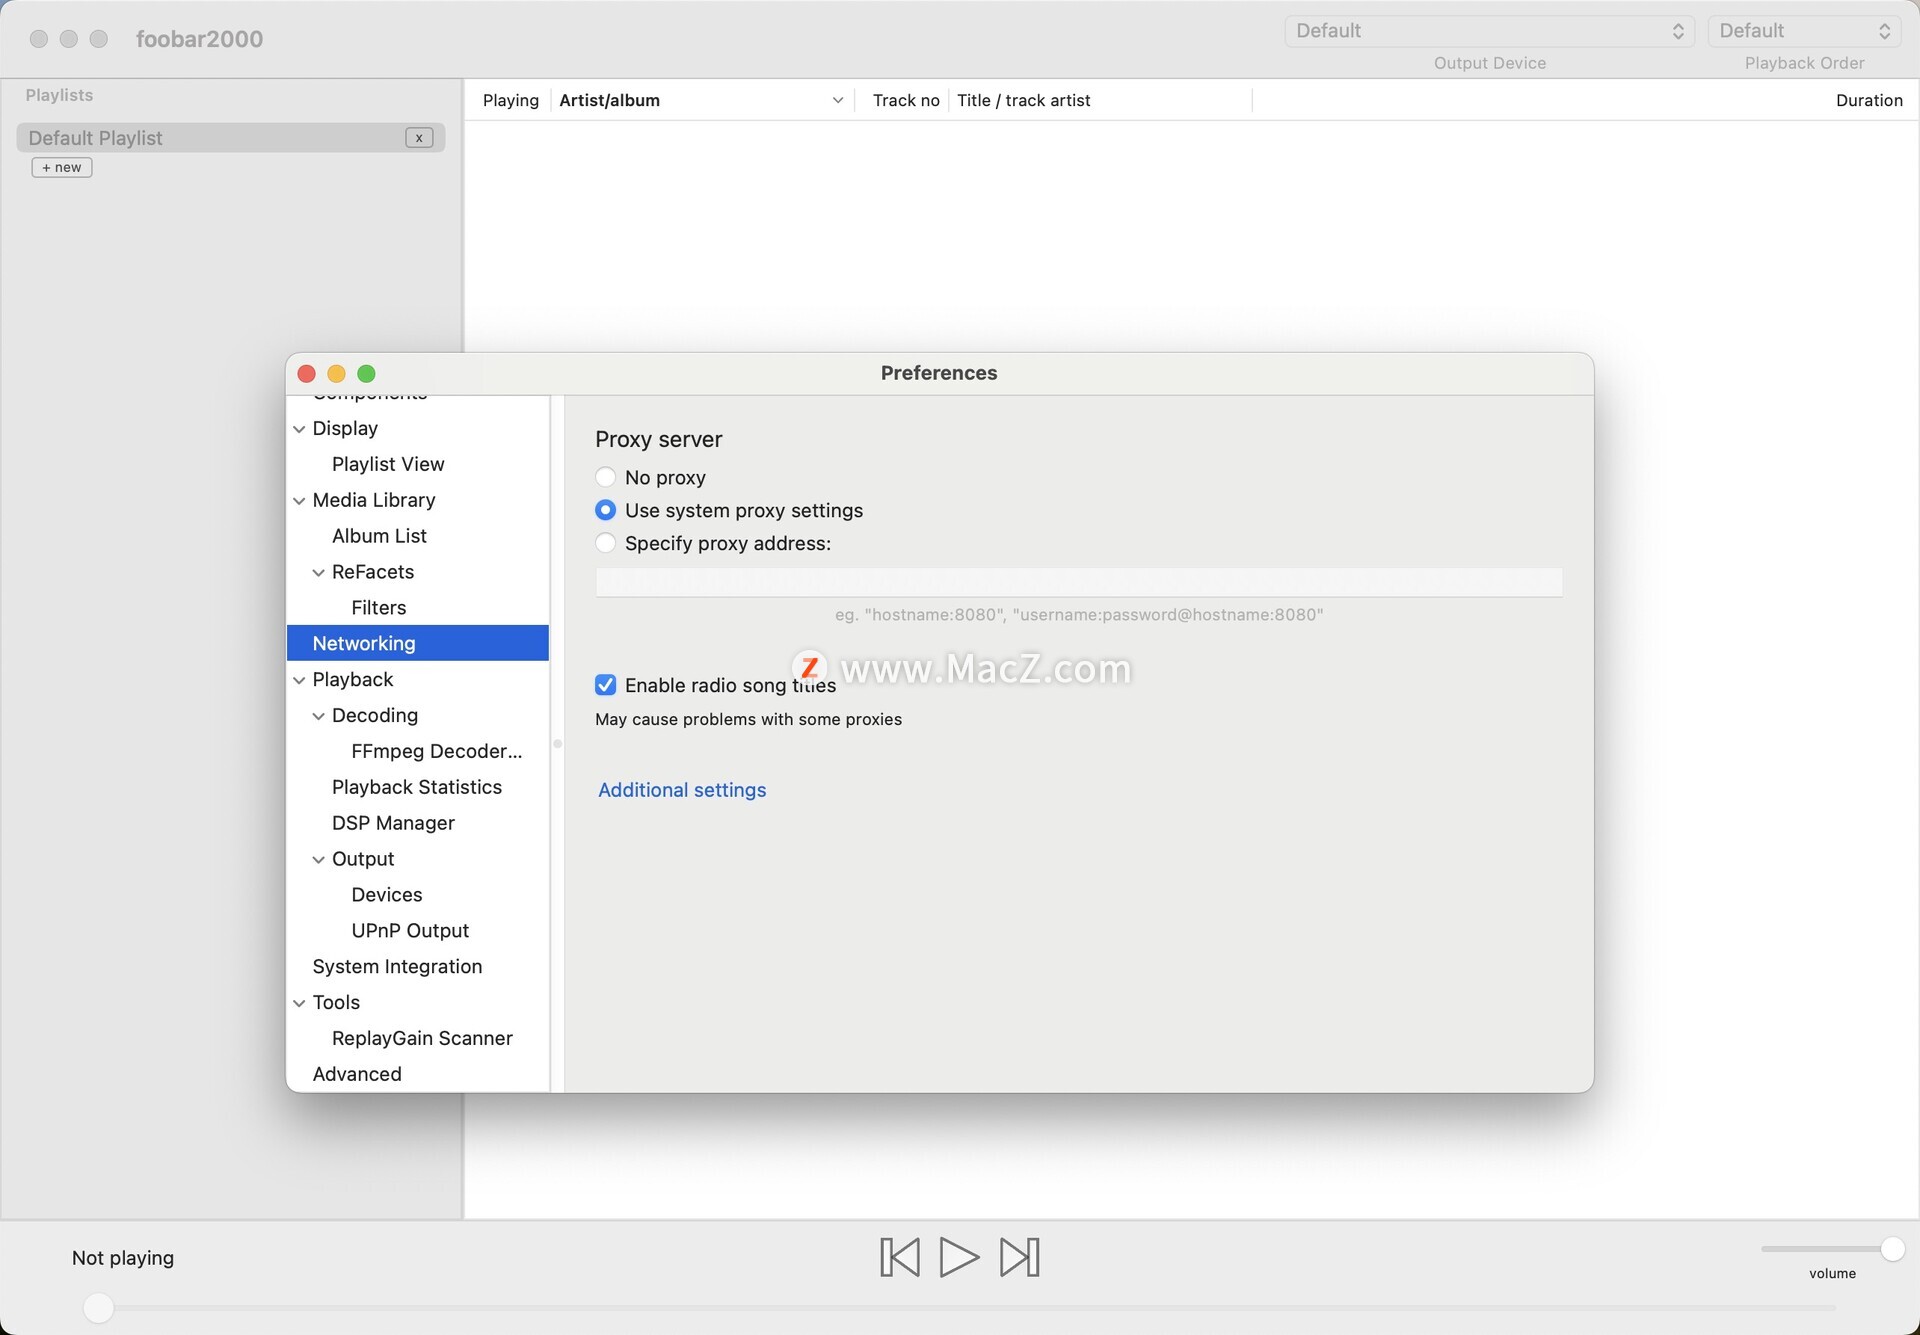Open FFmpeg Decoder preferences page
1920x1335 pixels.
tap(437, 751)
